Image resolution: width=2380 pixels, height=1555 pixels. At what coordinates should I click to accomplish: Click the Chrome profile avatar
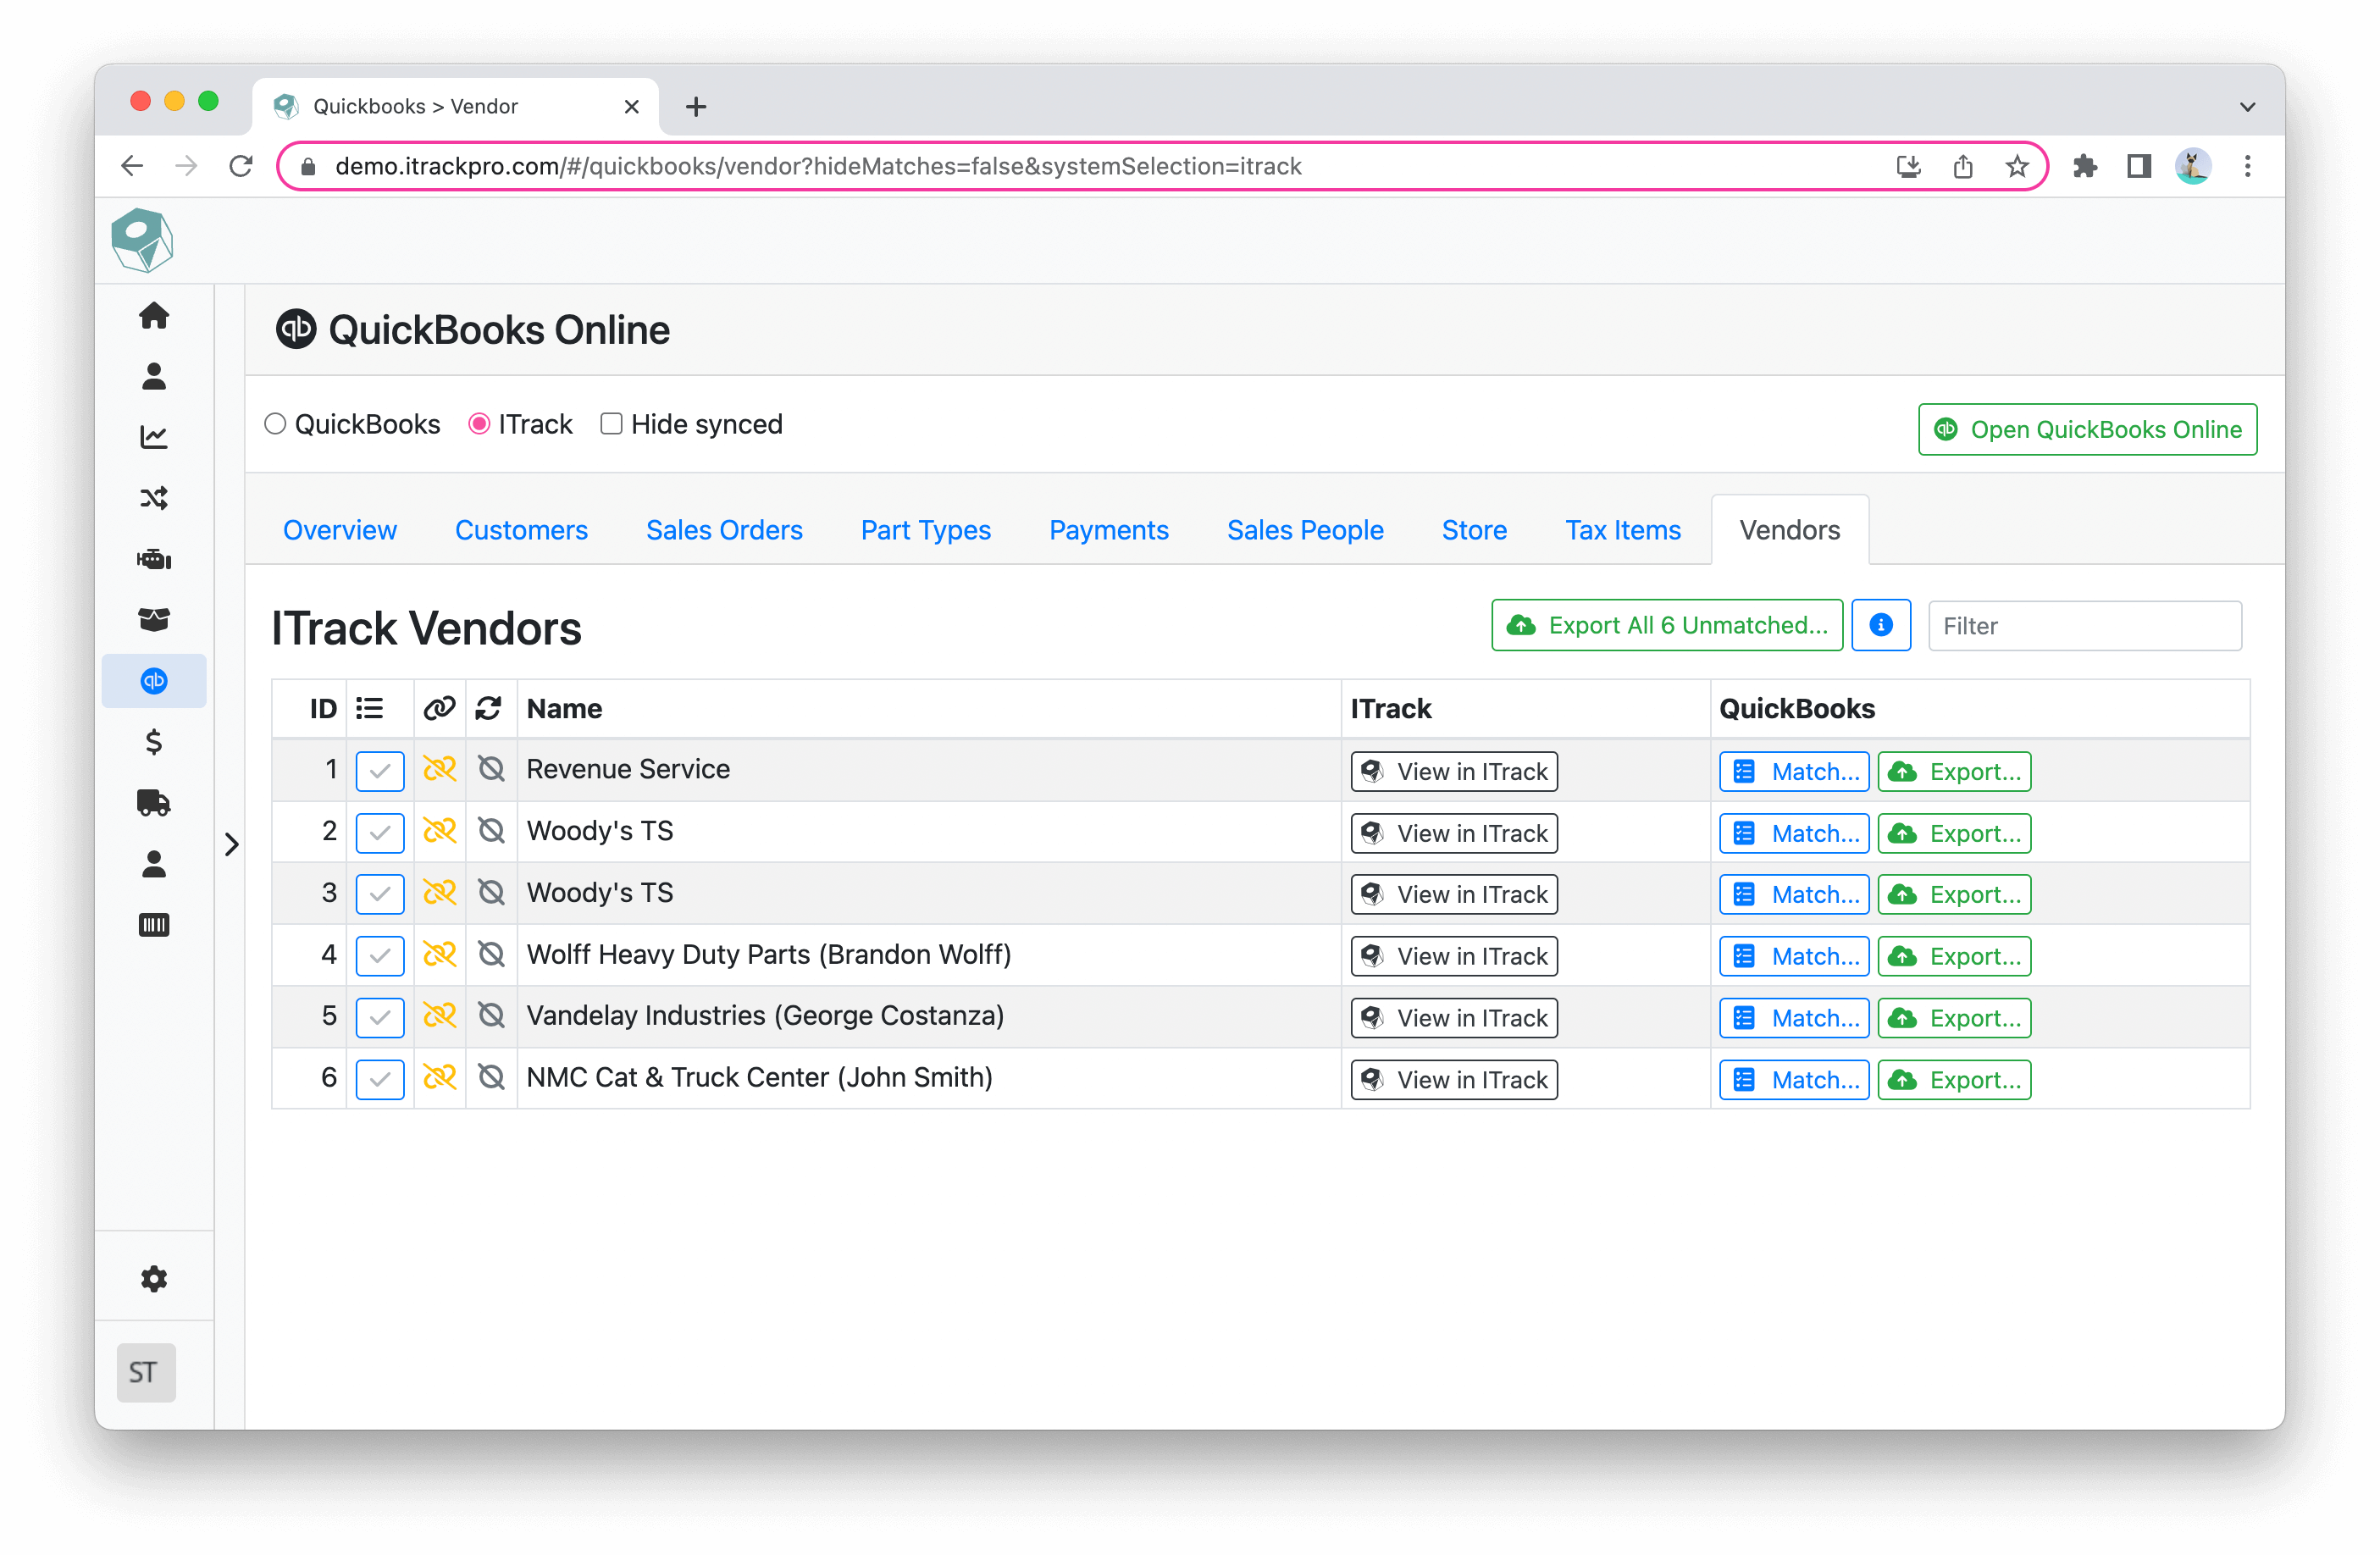point(2193,166)
